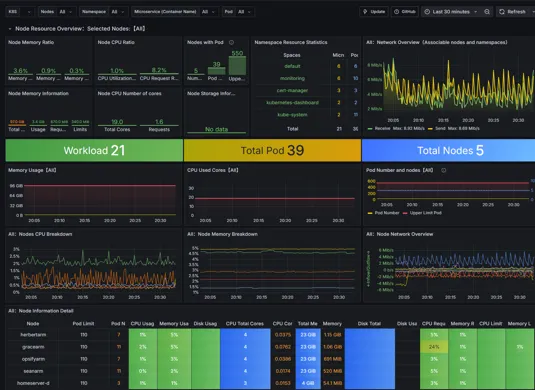Click the 8.2% CPU Request value
Viewport: 535px width, 390px height.
pos(159,70)
